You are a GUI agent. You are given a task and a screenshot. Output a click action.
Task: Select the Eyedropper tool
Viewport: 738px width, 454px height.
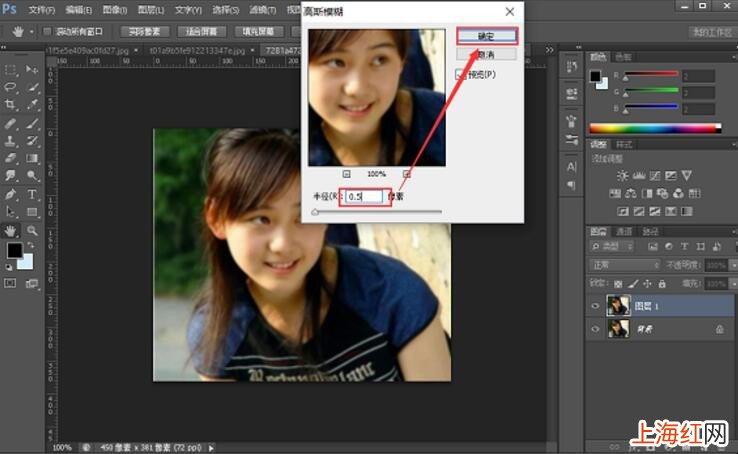(32, 104)
